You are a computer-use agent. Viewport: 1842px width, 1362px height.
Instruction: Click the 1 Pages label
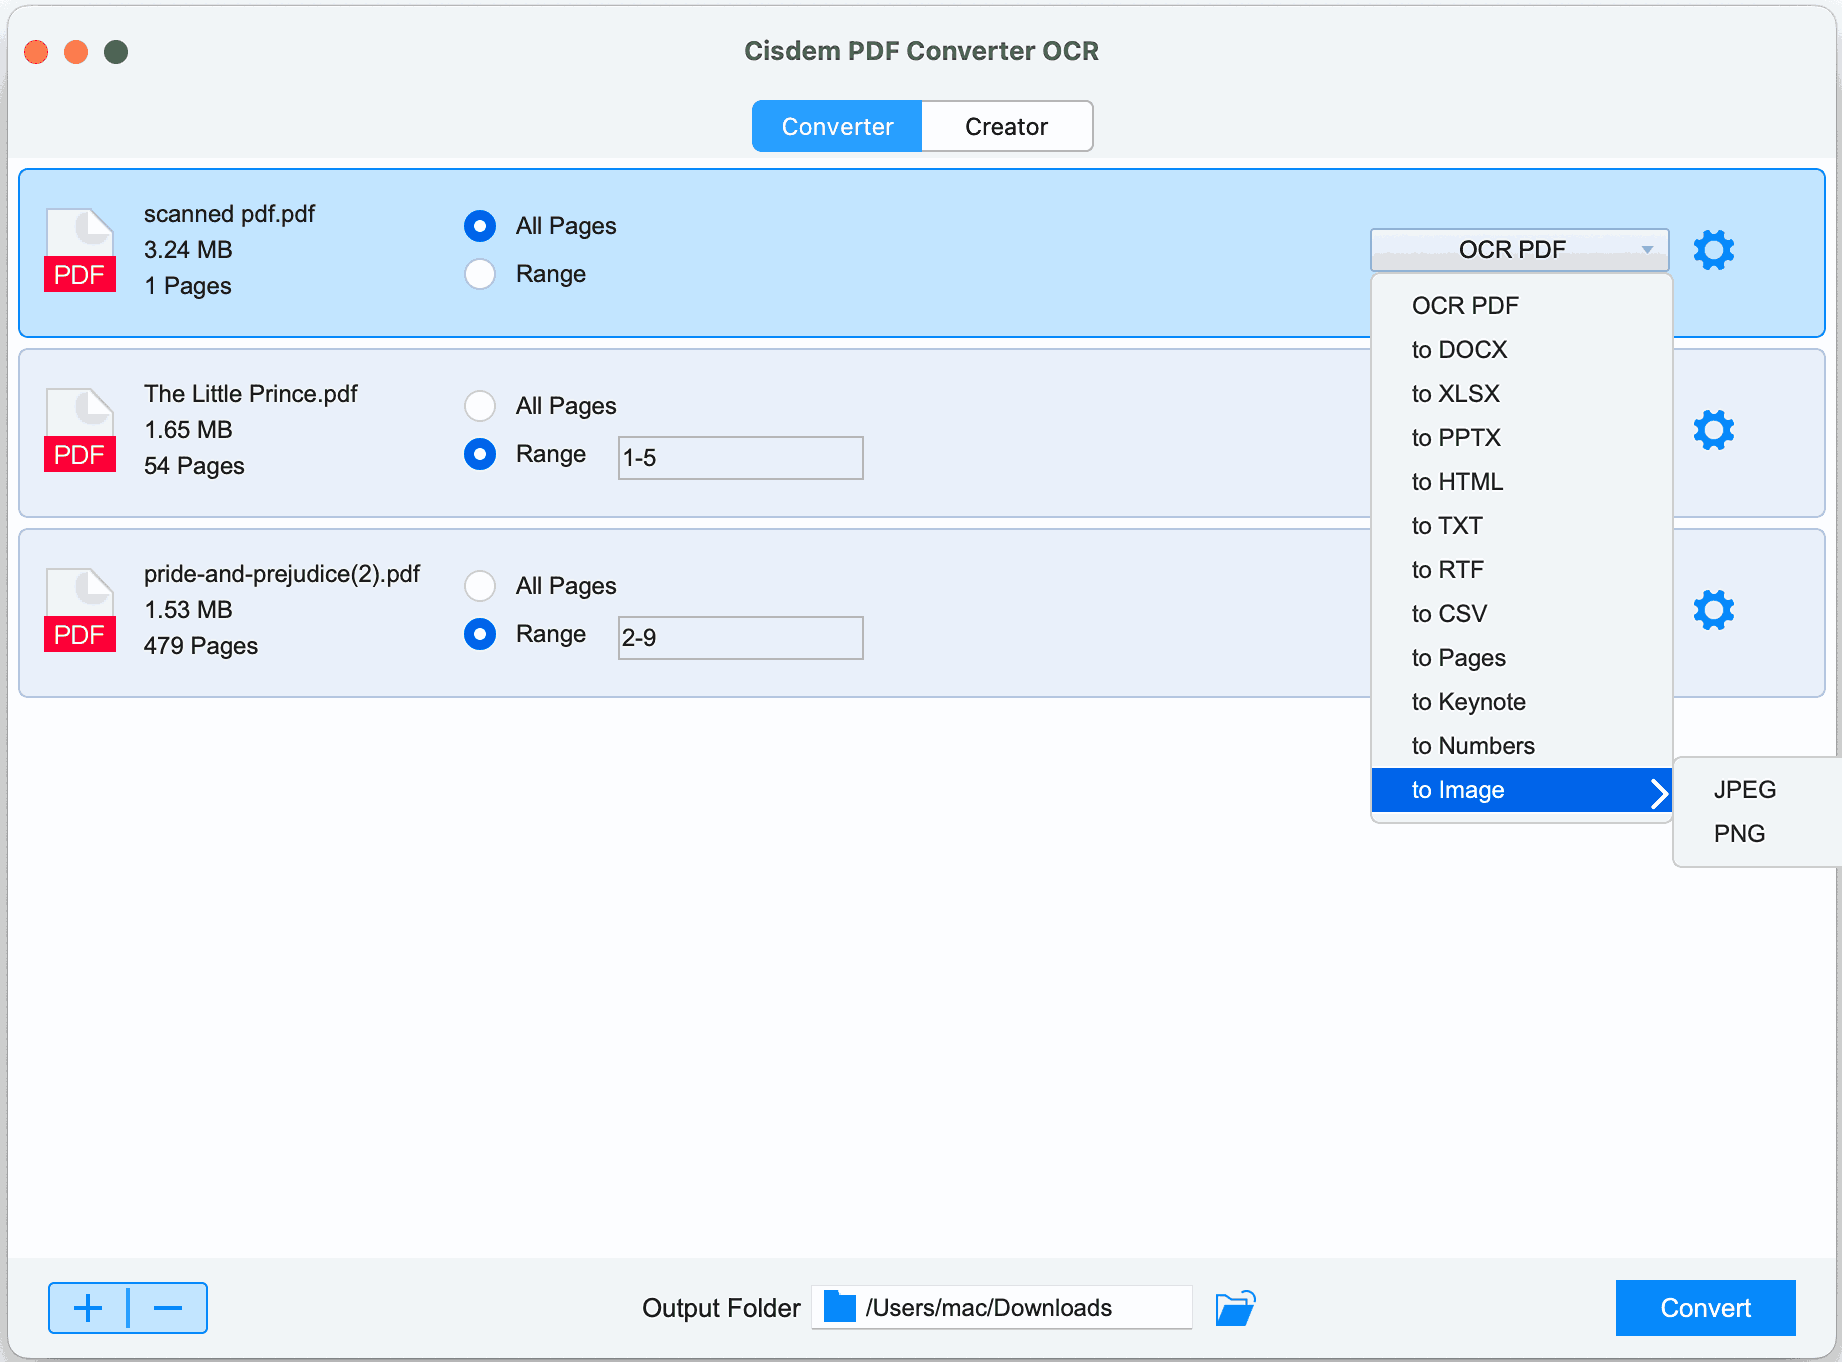(x=188, y=286)
